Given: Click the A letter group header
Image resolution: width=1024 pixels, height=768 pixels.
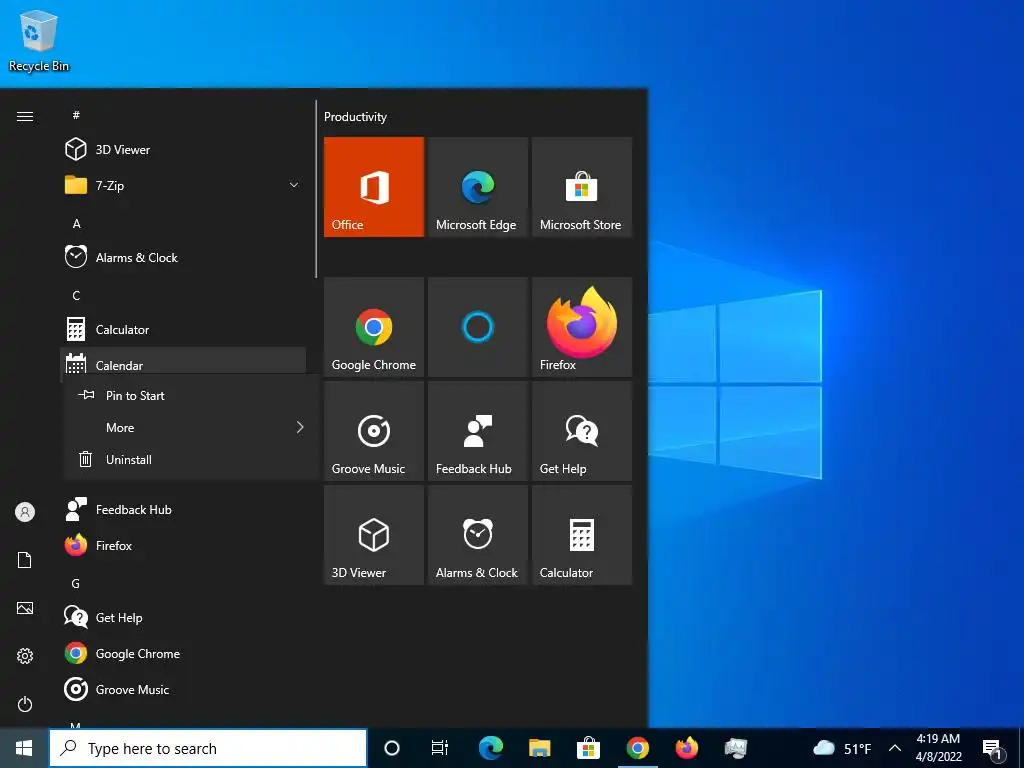Looking at the screenshot, I should (x=76, y=223).
